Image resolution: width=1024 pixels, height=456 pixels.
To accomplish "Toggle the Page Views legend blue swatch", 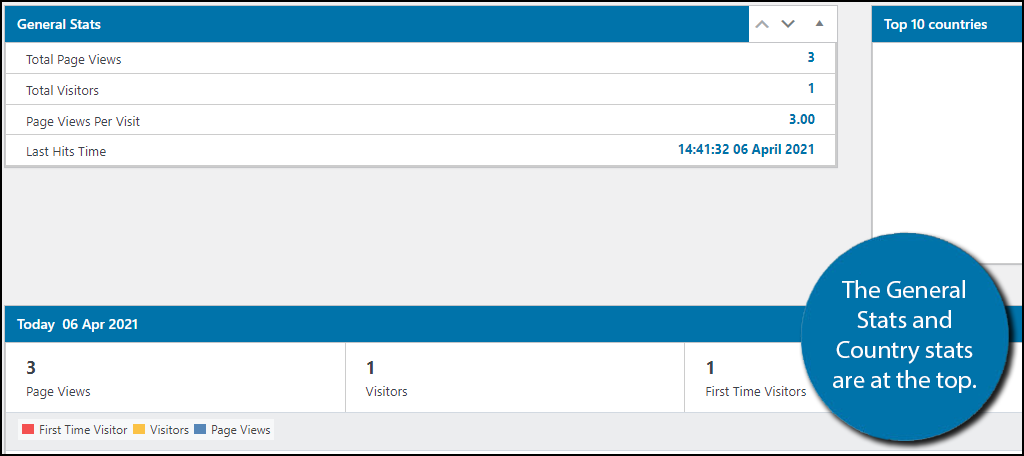I will 201,430.
